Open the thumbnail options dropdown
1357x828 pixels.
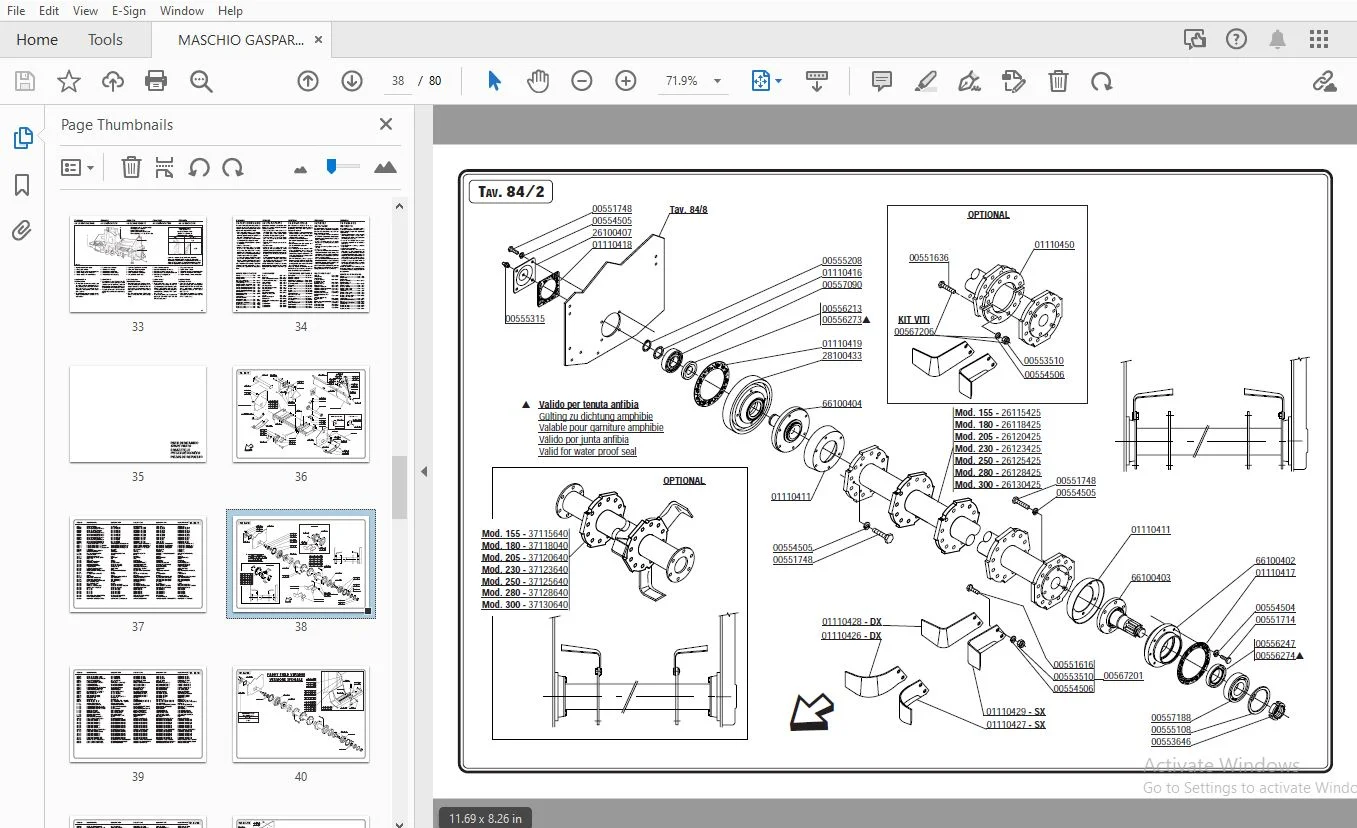click(77, 168)
